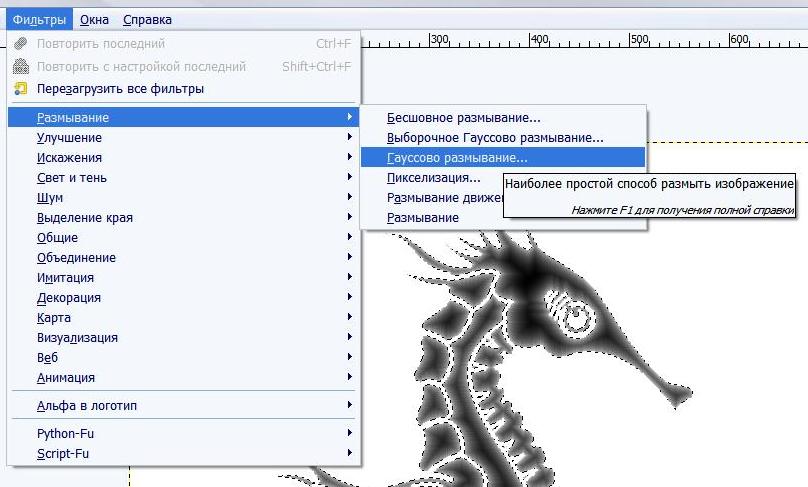Click the horizontal ruler at 600 mark
Image resolution: width=808 pixels, height=487 pixels.
[739, 40]
